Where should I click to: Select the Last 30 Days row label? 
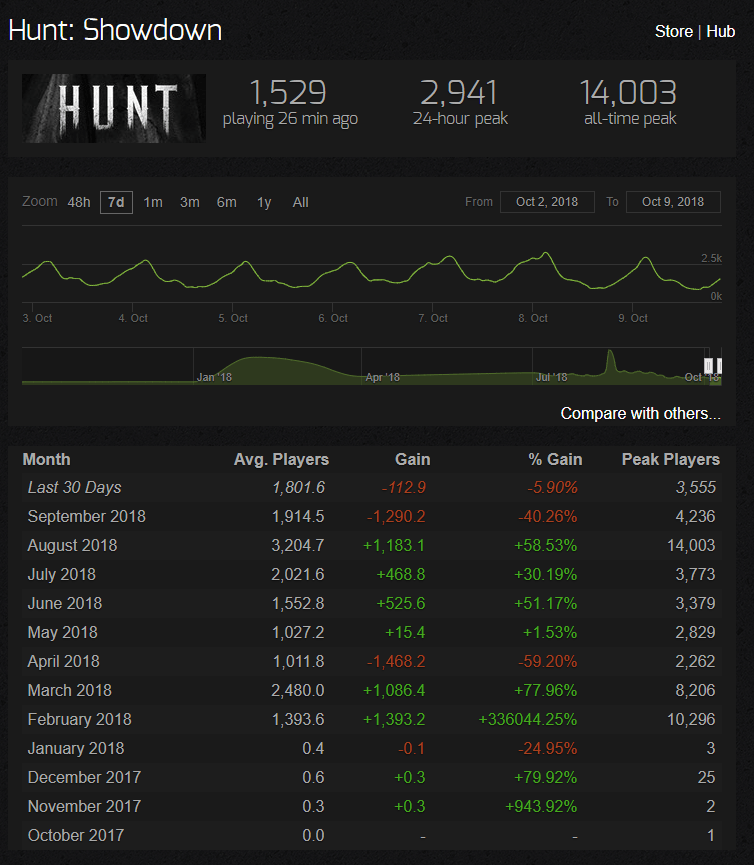point(74,488)
